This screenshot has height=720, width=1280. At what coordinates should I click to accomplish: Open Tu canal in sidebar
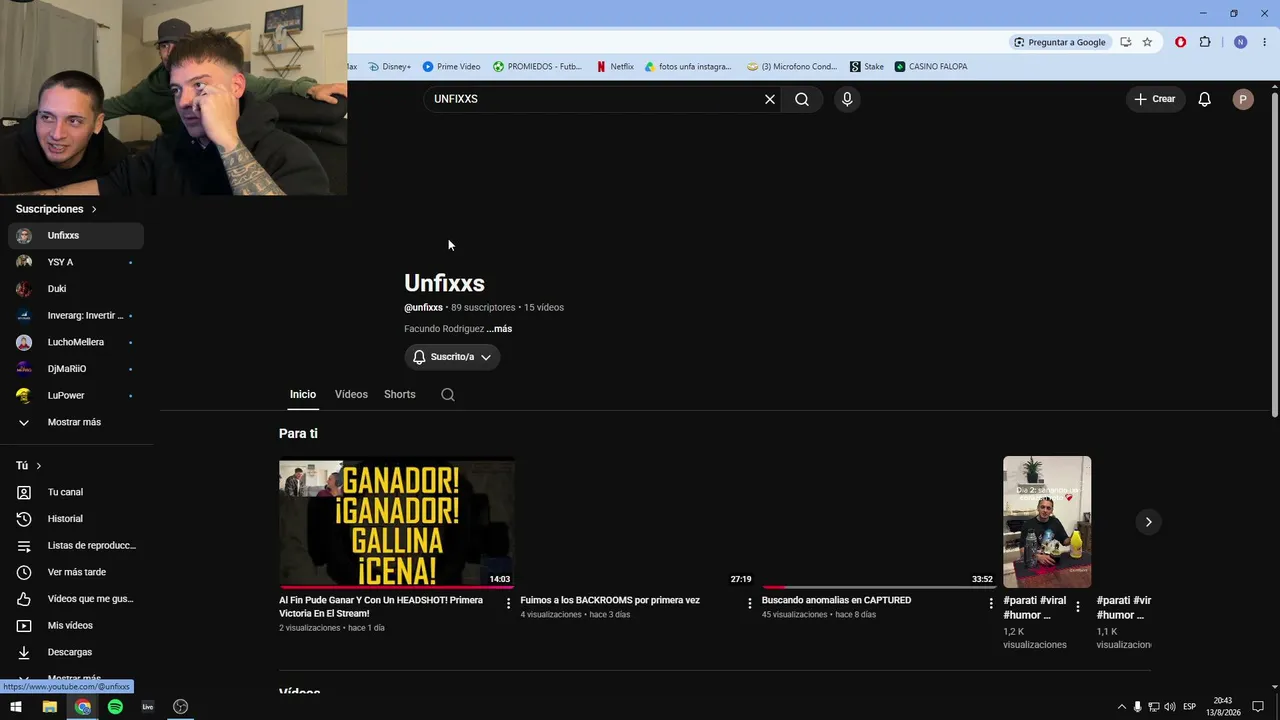pyautogui.click(x=76, y=492)
